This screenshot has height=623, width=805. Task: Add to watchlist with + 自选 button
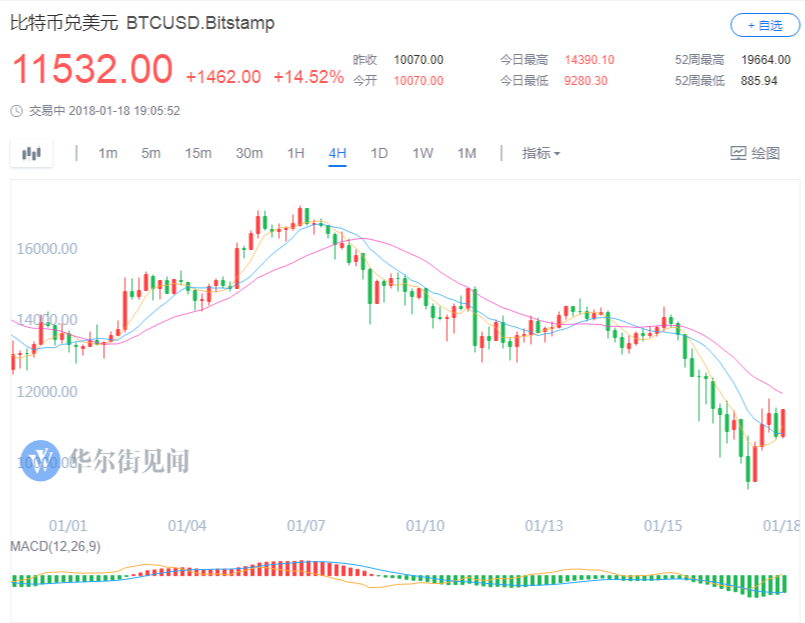764,25
